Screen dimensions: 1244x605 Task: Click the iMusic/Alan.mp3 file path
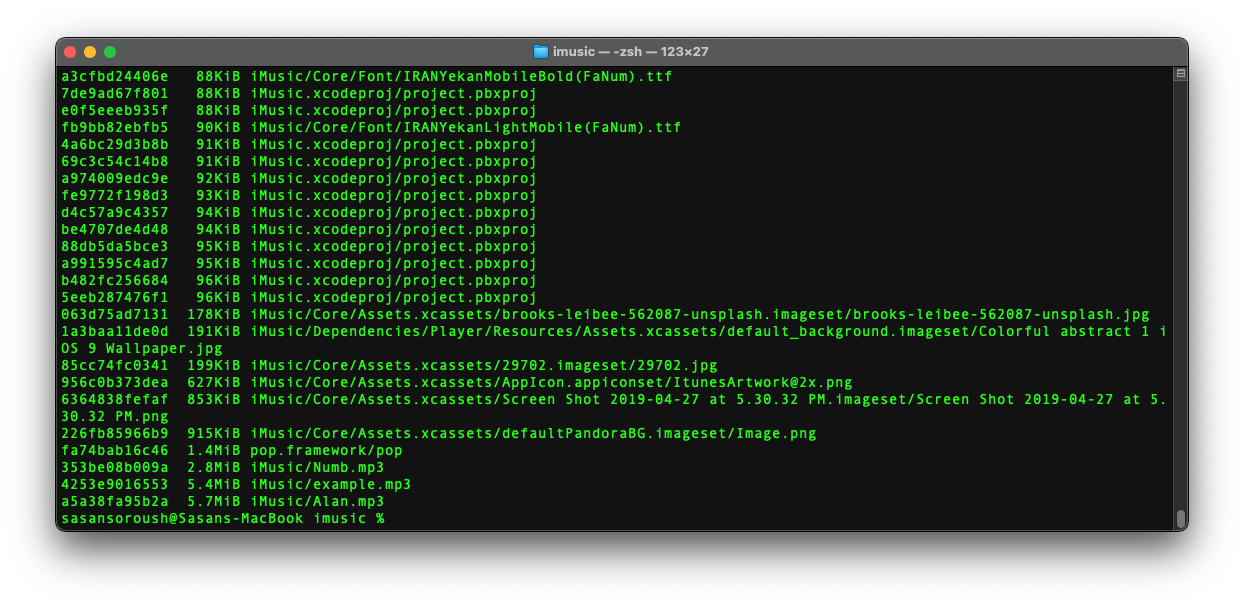point(316,501)
